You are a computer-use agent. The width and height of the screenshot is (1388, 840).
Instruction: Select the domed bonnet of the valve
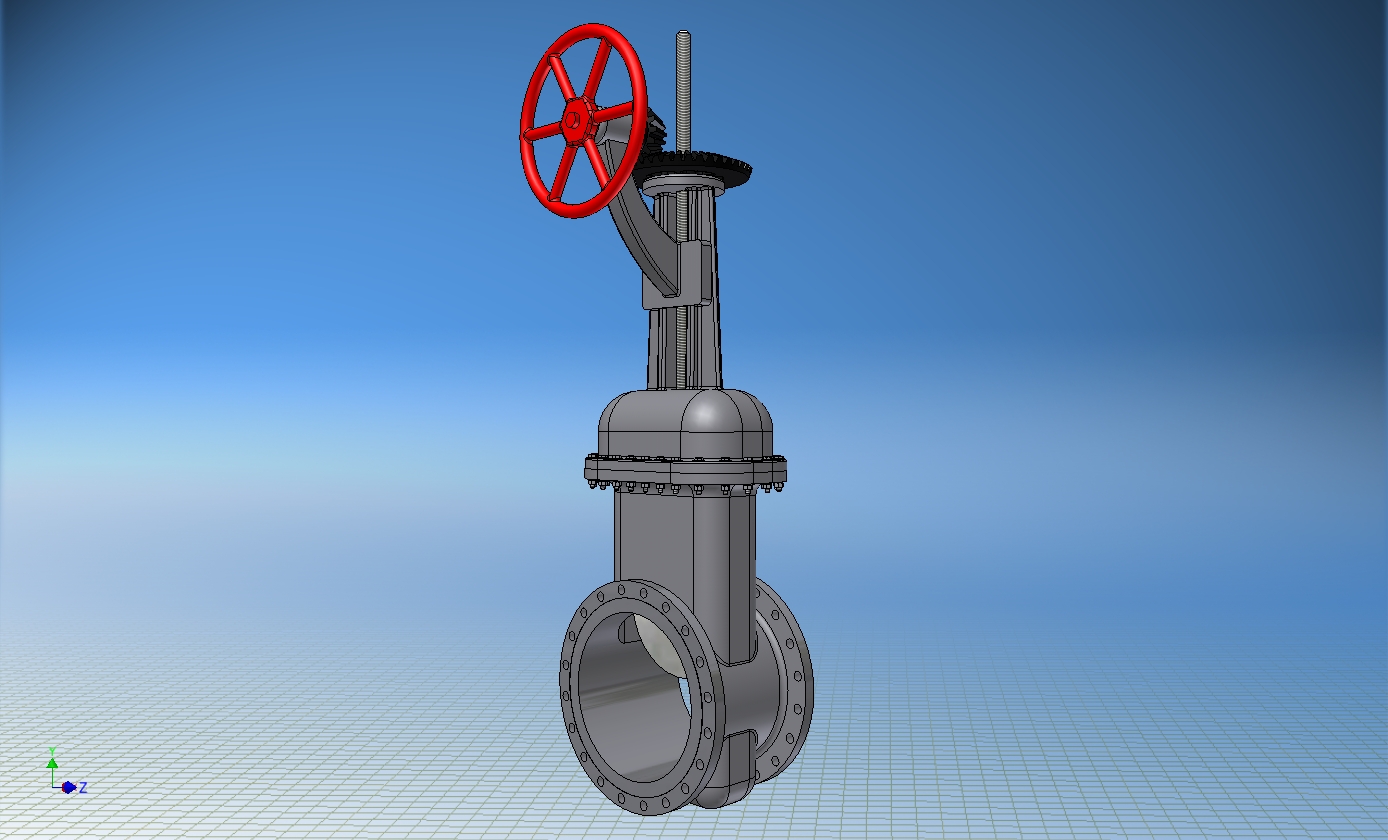pyautogui.click(x=686, y=423)
